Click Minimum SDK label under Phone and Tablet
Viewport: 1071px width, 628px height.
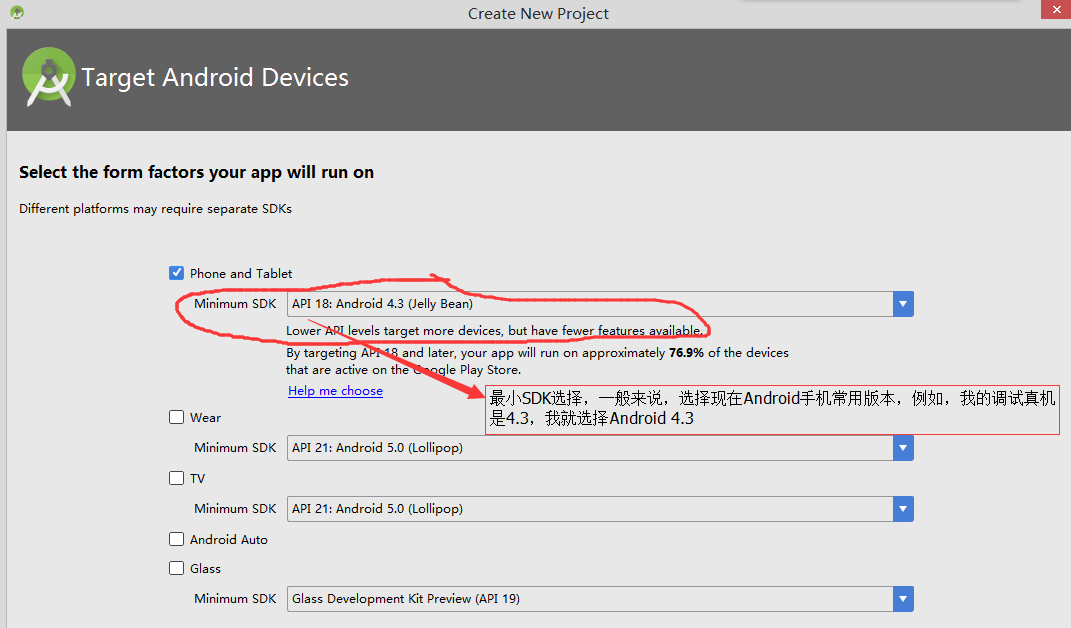click(235, 303)
